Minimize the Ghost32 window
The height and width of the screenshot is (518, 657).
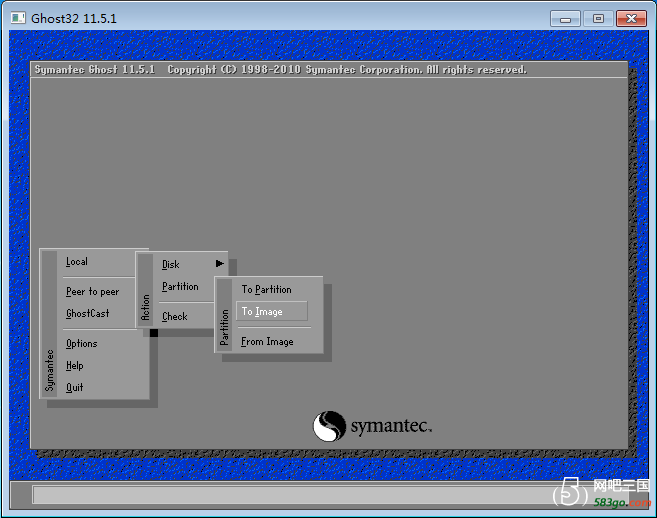click(565, 19)
